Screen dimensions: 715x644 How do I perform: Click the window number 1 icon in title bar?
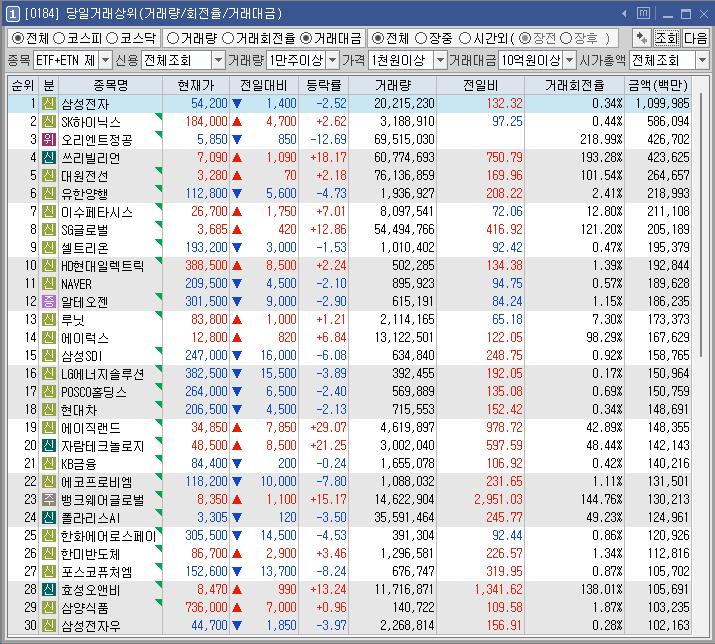tap(12, 14)
